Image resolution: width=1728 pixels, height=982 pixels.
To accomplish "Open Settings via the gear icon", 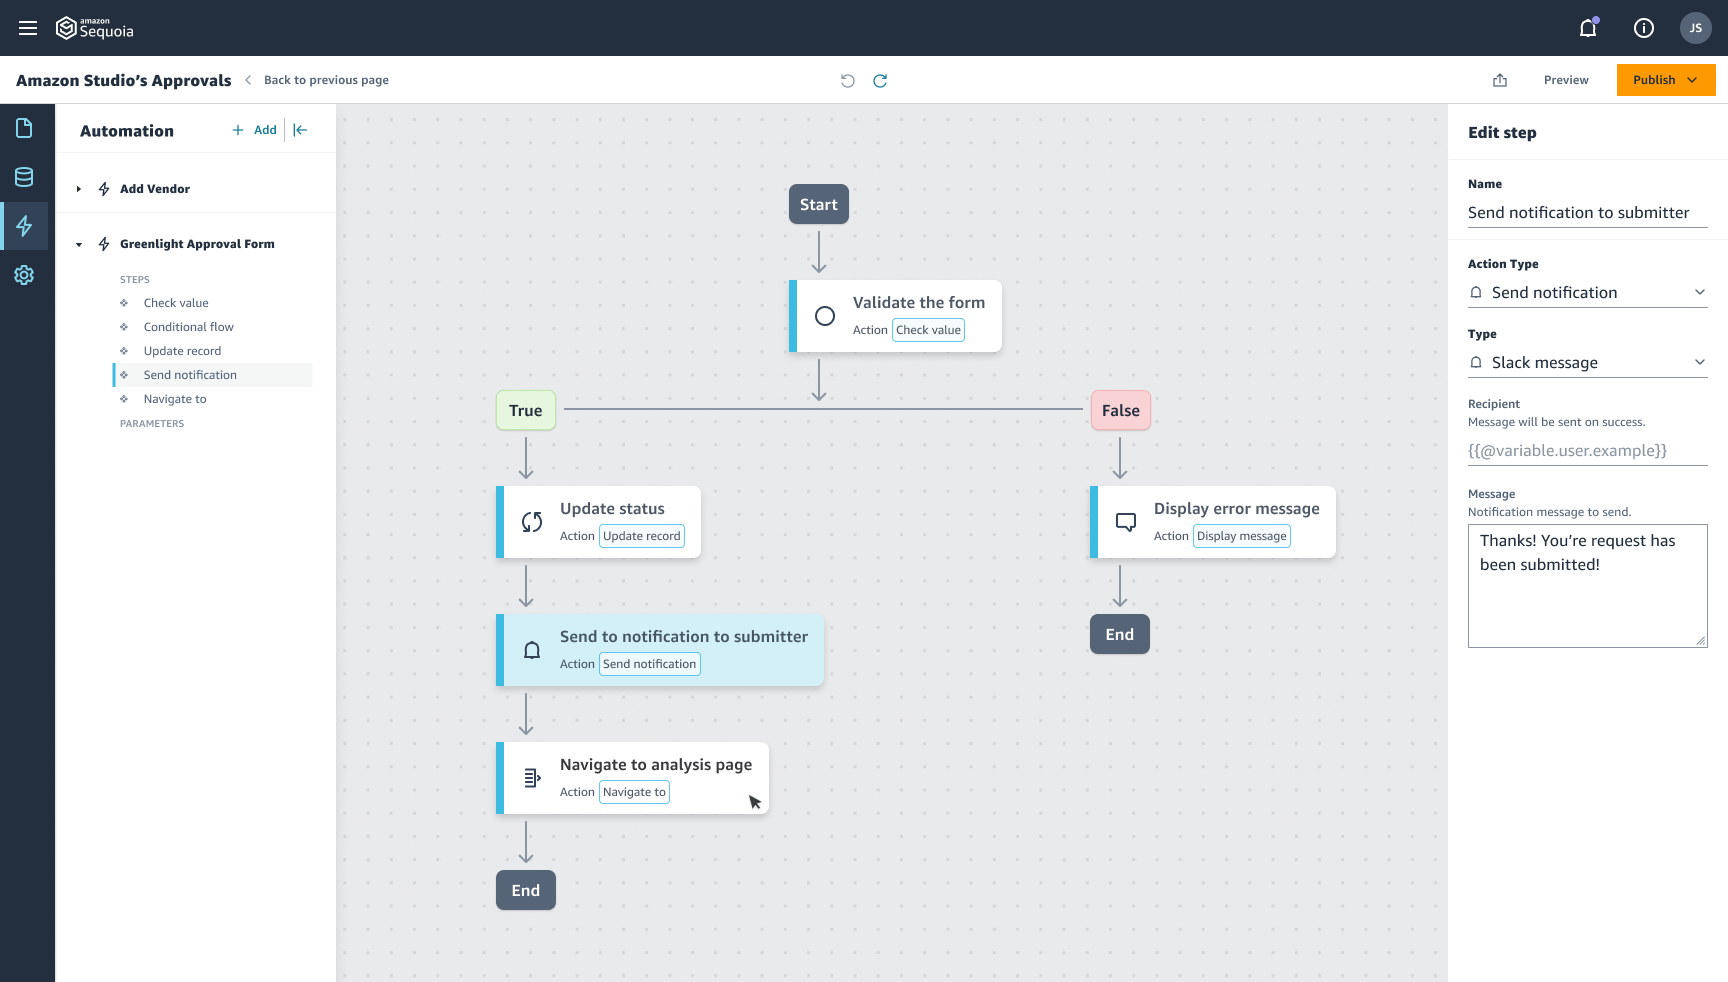I will click(x=25, y=275).
